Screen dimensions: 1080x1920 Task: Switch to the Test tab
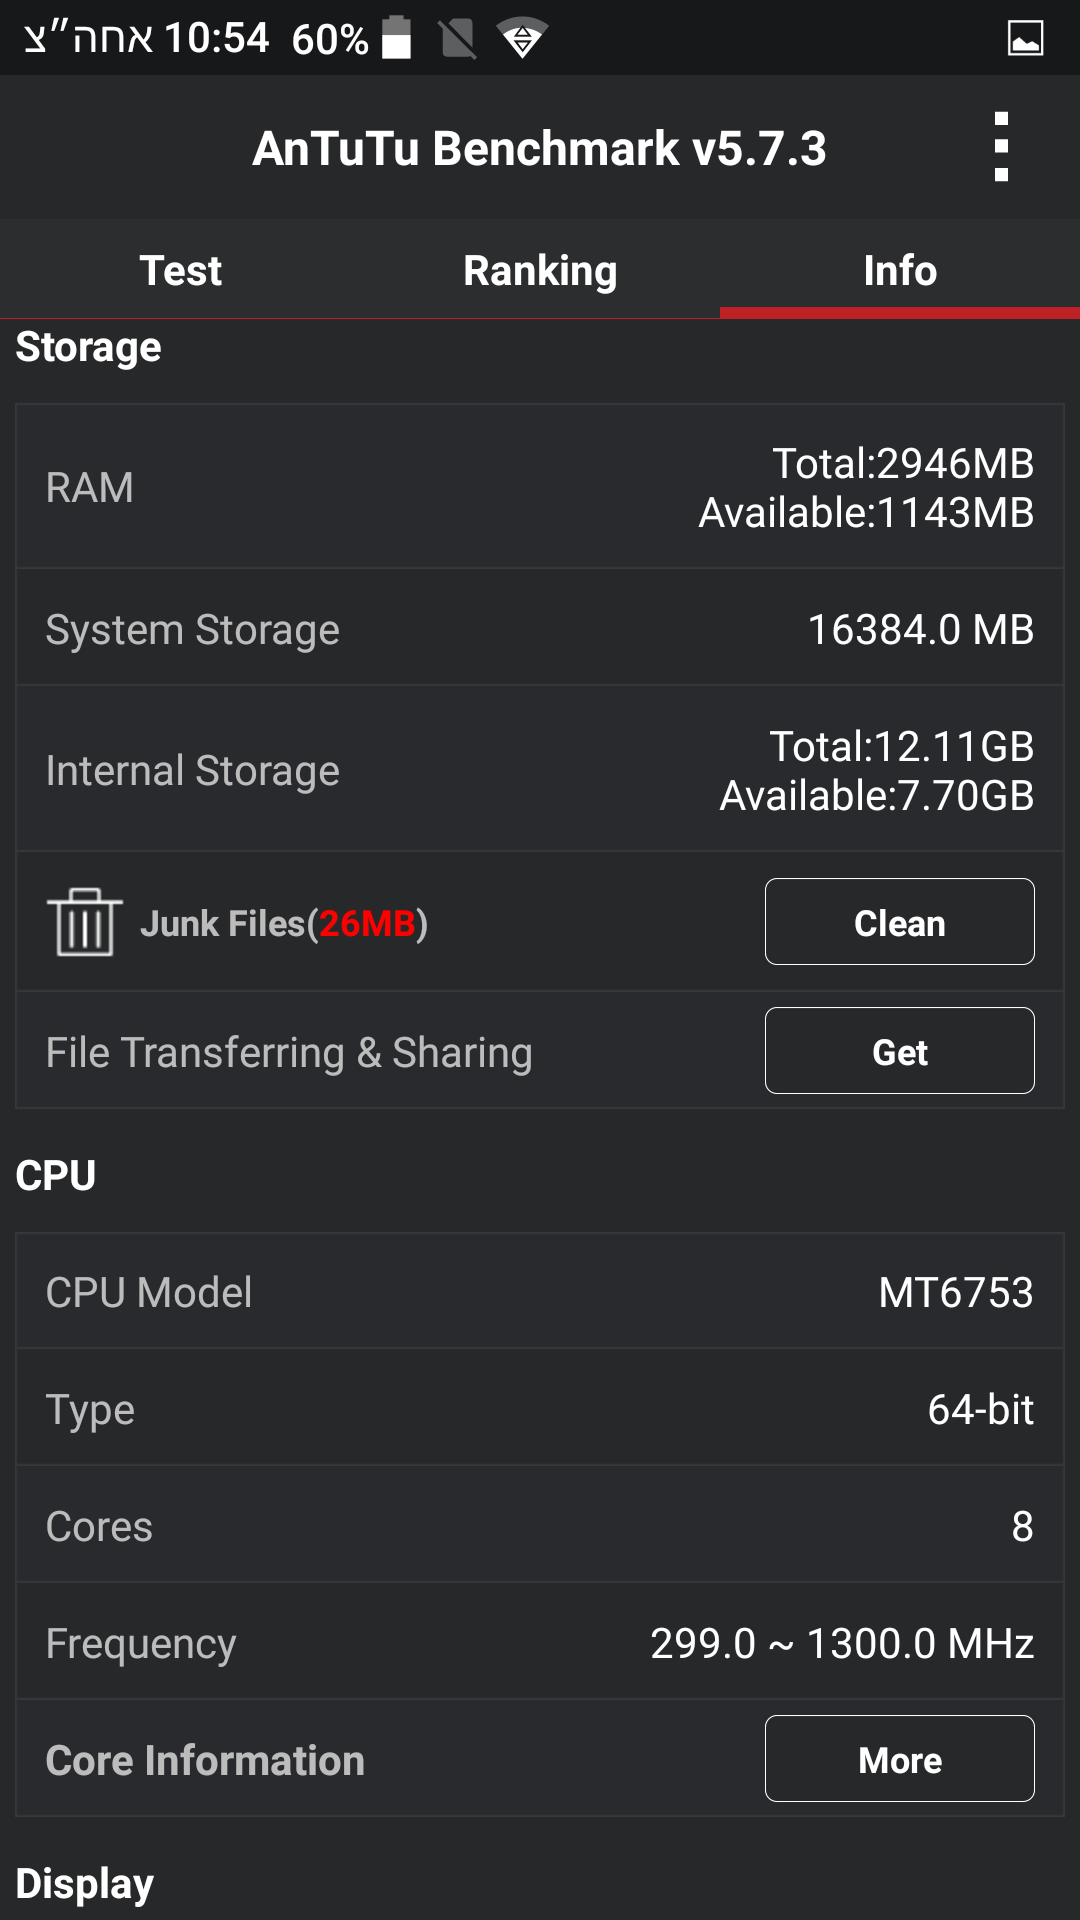click(x=180, y=270)
